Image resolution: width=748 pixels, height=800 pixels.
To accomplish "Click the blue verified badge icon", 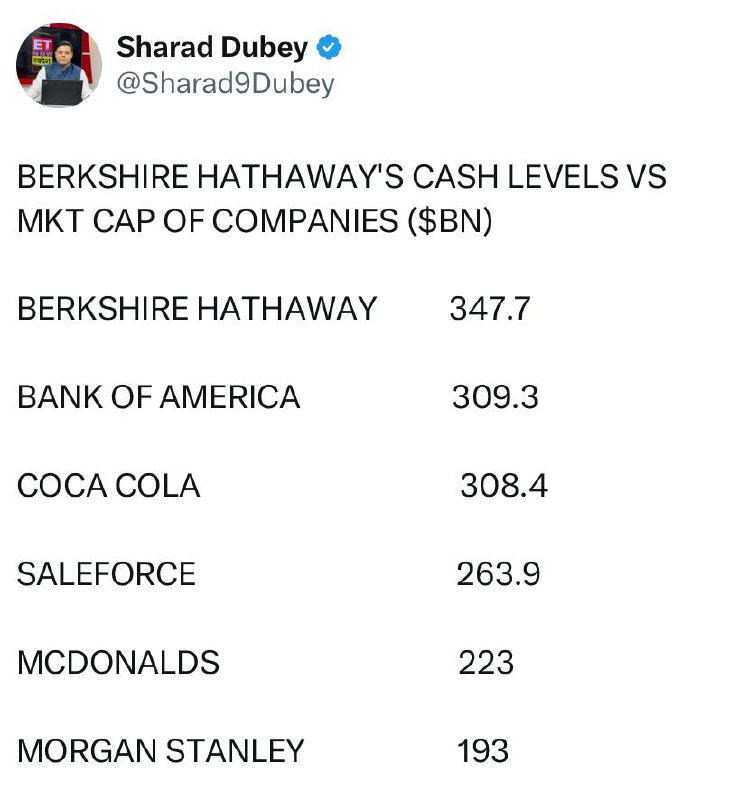I will pos(329,47).
